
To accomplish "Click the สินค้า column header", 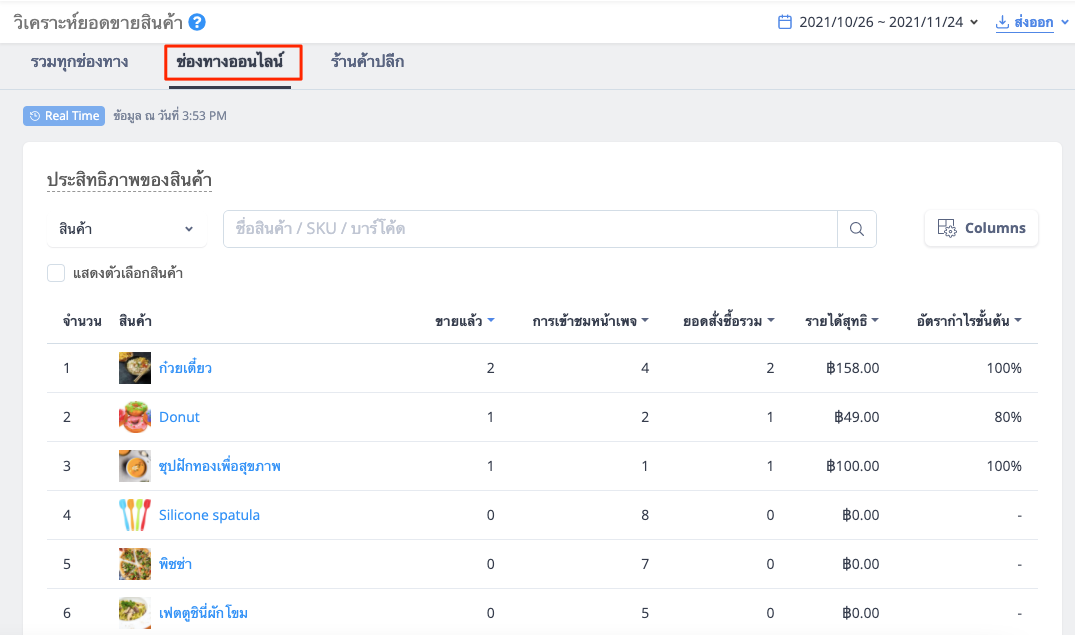I will click(x=135, y=321).
